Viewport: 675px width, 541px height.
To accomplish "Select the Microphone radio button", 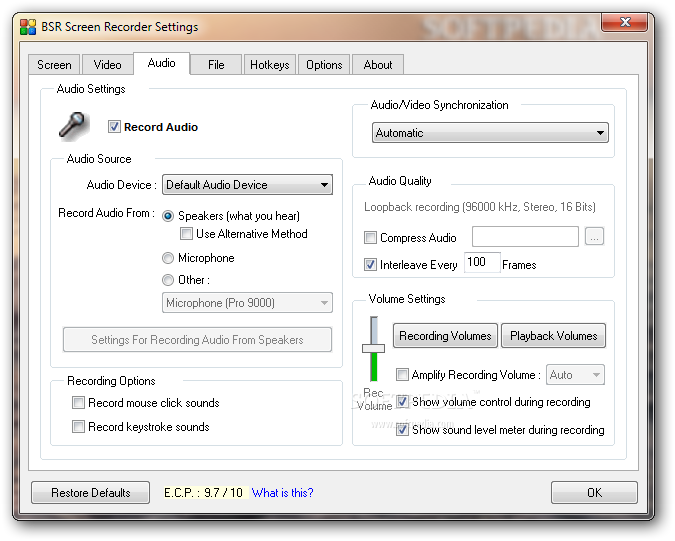I will 168,258.
